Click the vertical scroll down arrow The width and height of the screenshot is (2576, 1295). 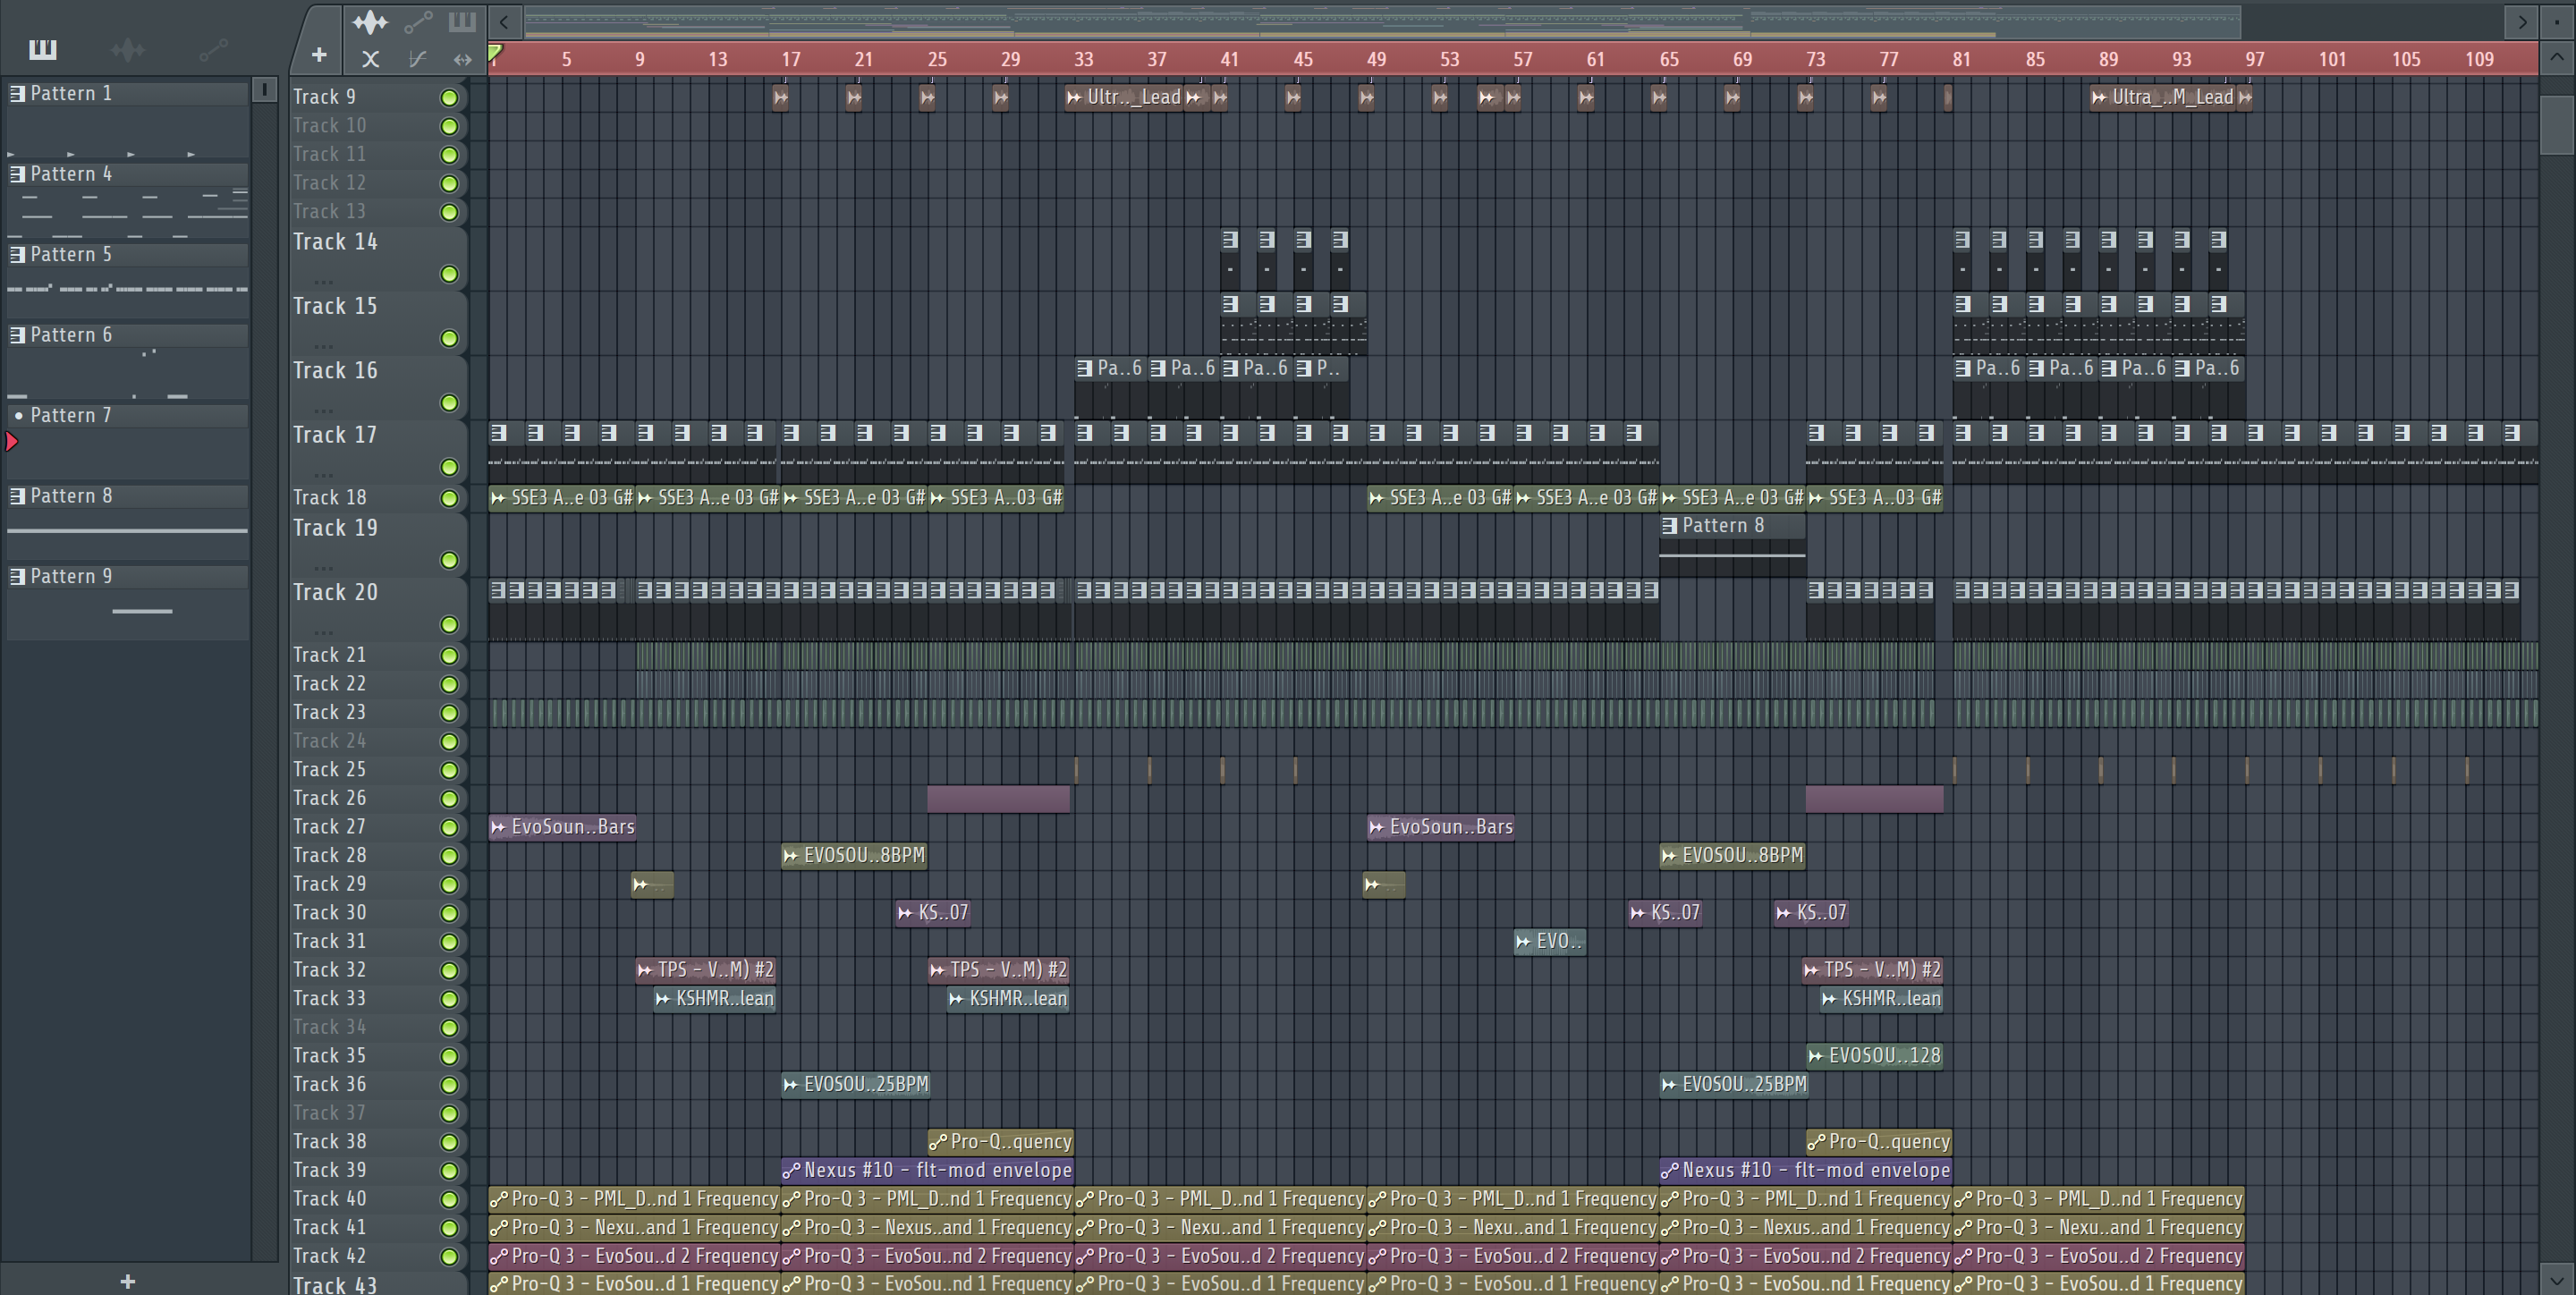2557,1278
